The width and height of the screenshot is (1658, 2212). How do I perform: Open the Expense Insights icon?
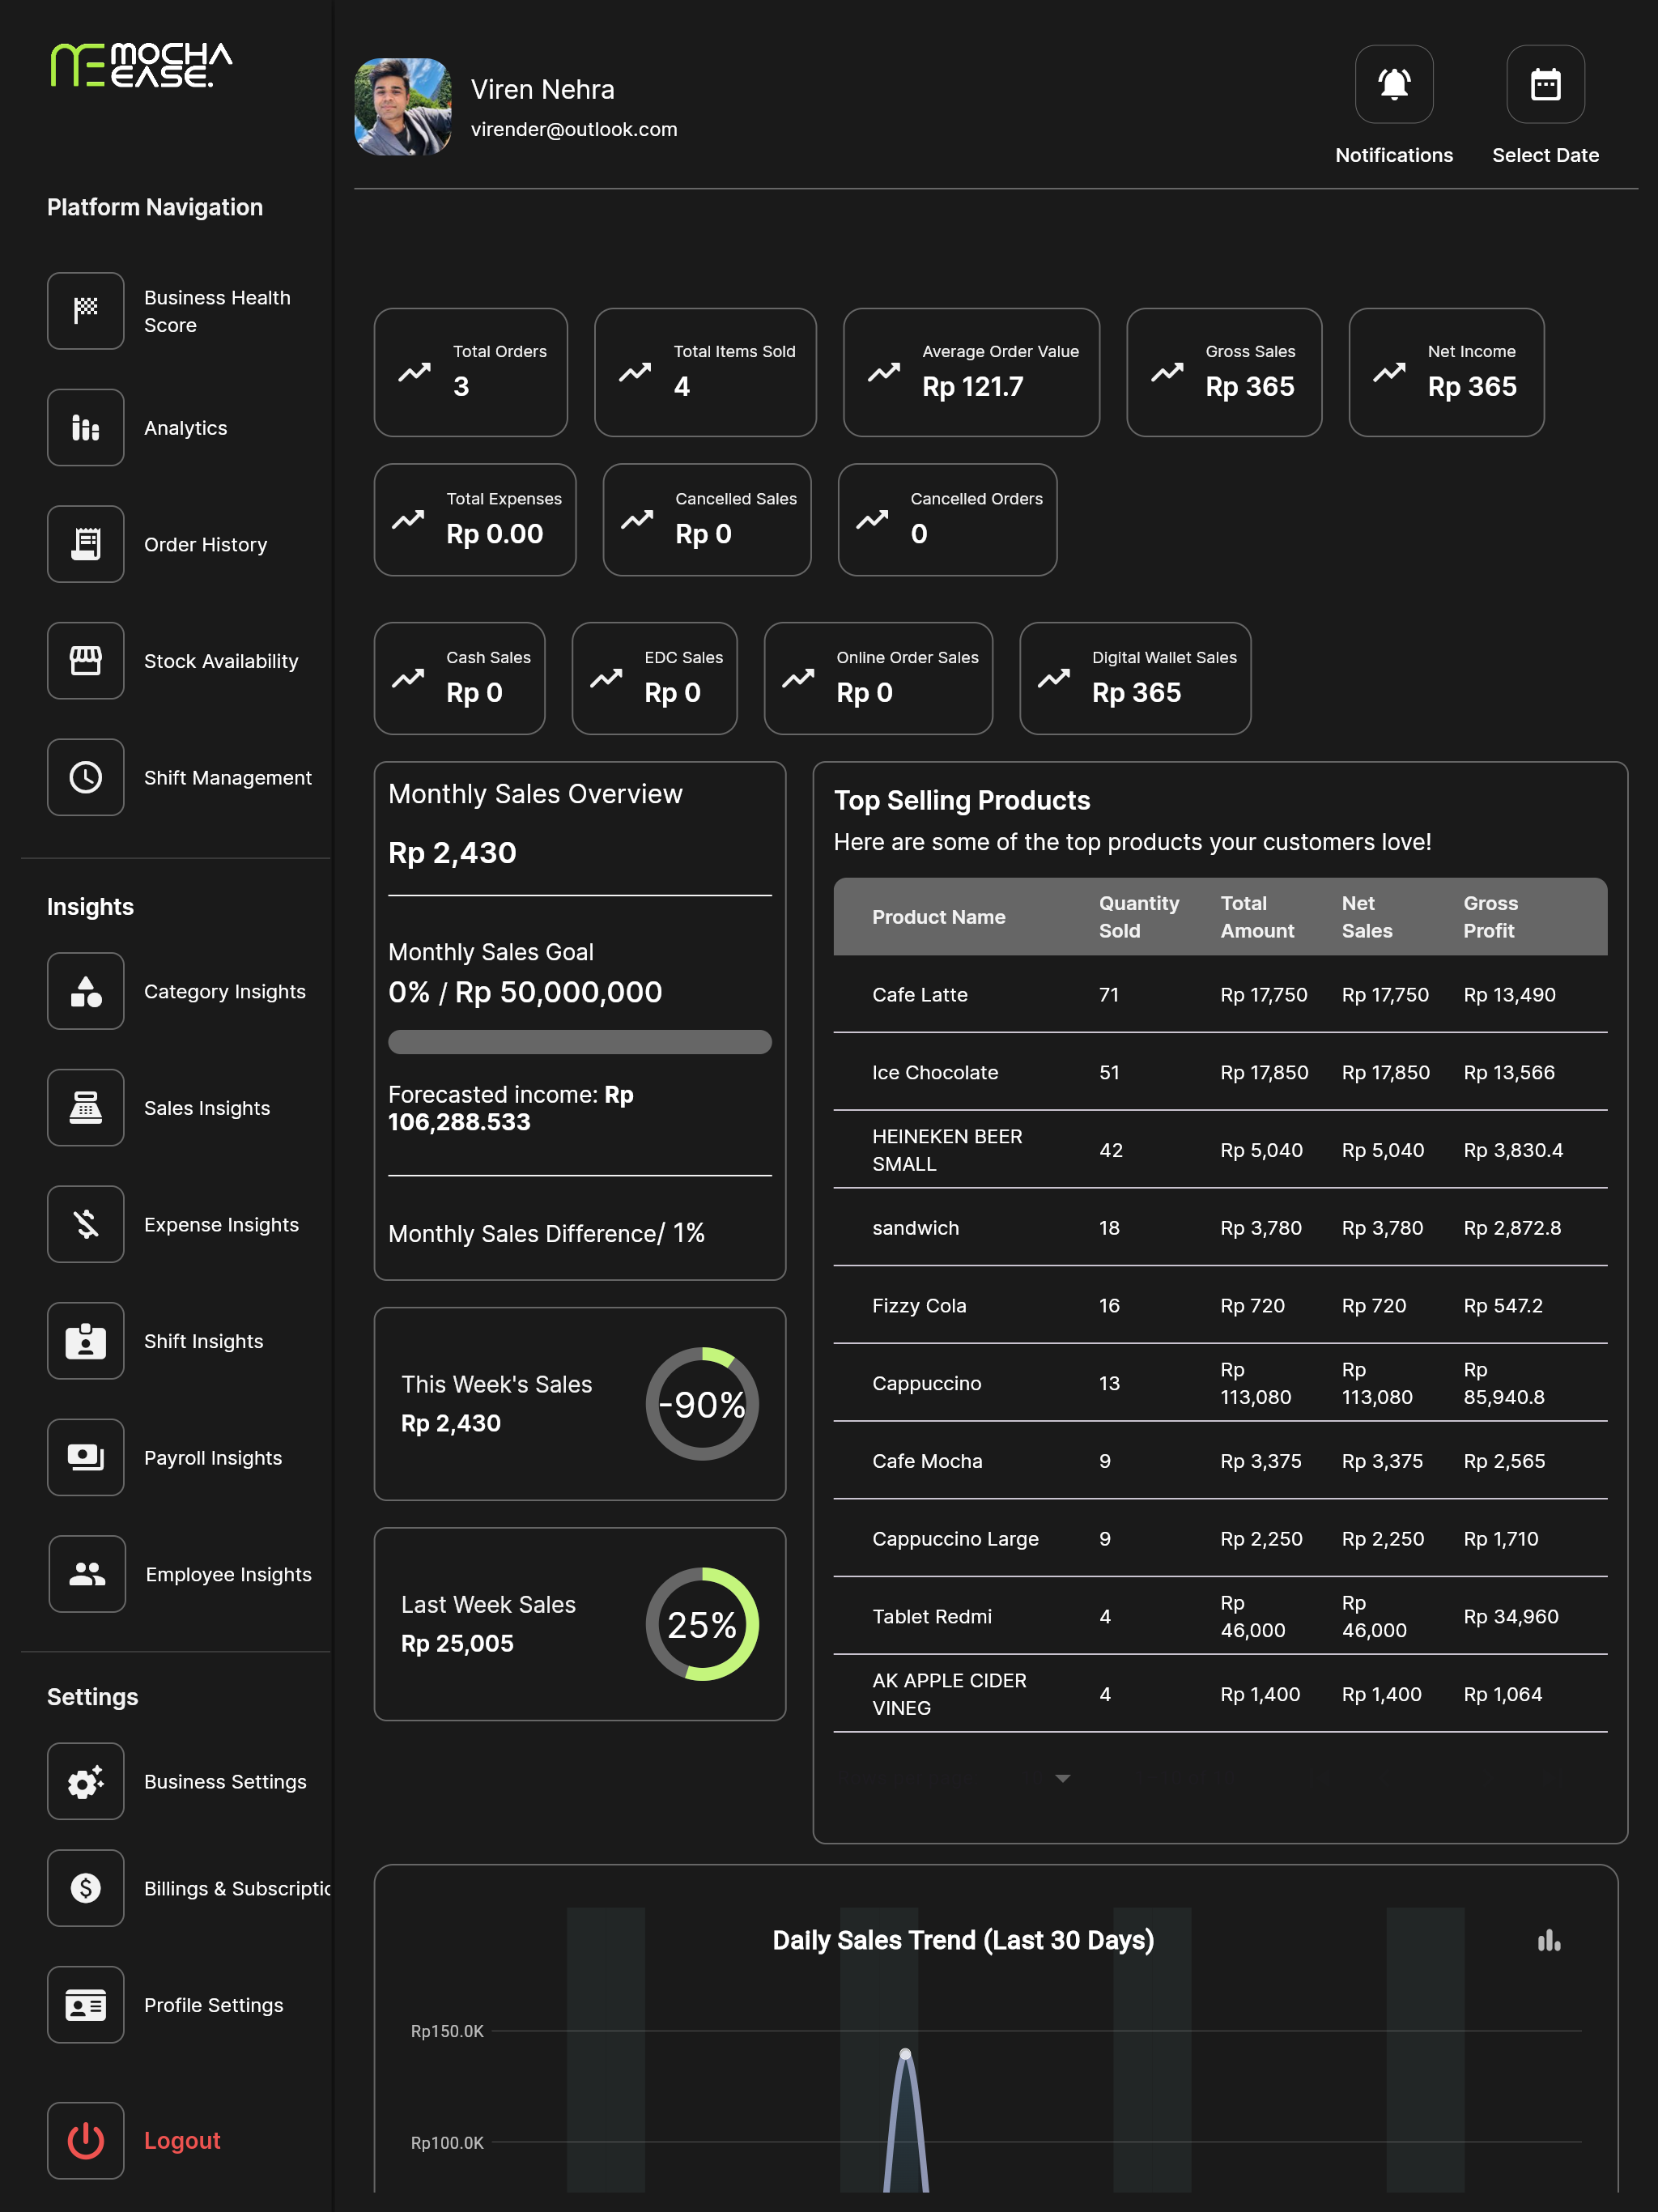86,1225
